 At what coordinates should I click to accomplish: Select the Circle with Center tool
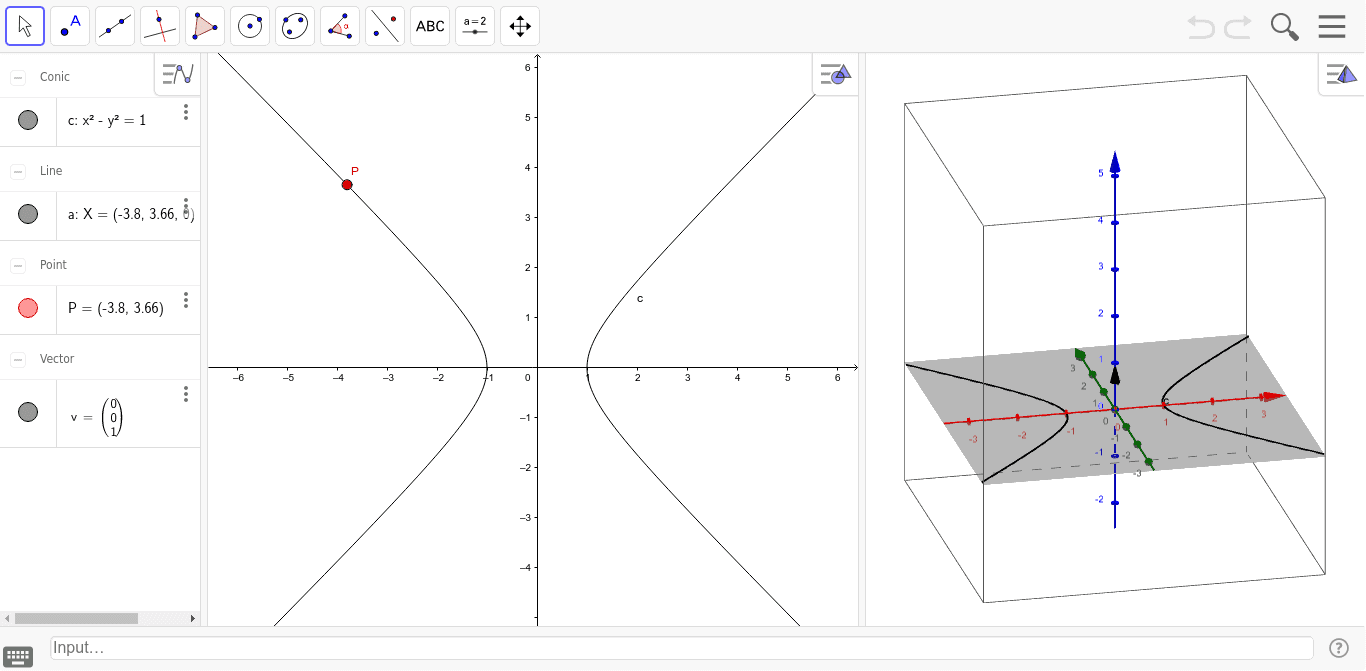250,26
